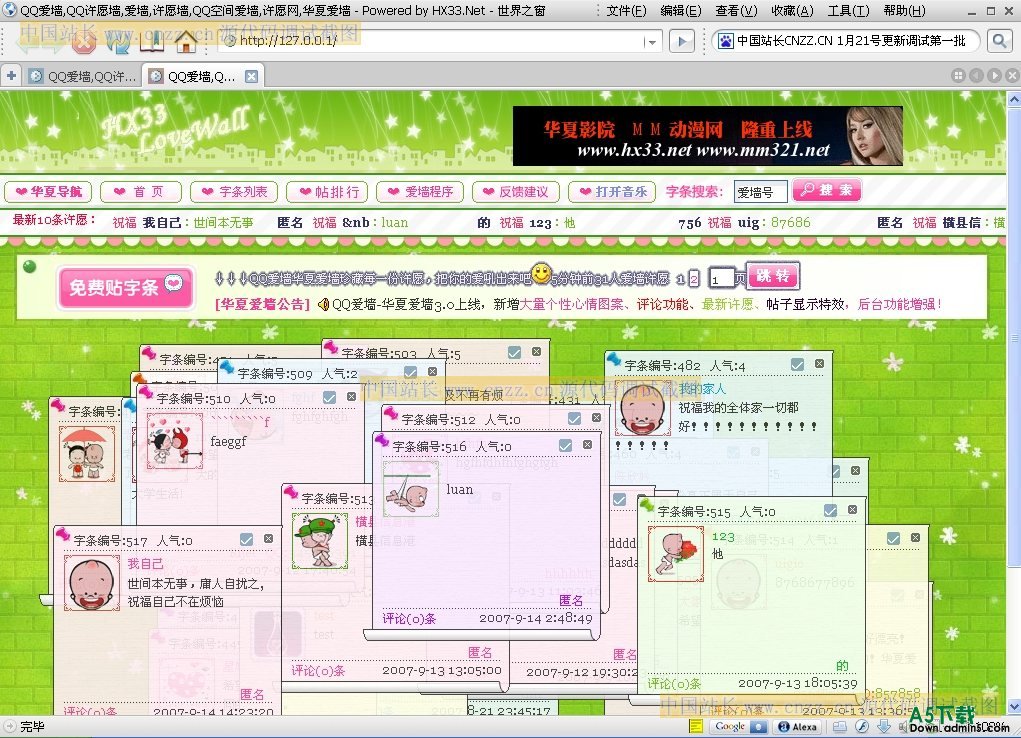
Task: Click the pink 搜索 search button
Action: click(x=826, y=190)
